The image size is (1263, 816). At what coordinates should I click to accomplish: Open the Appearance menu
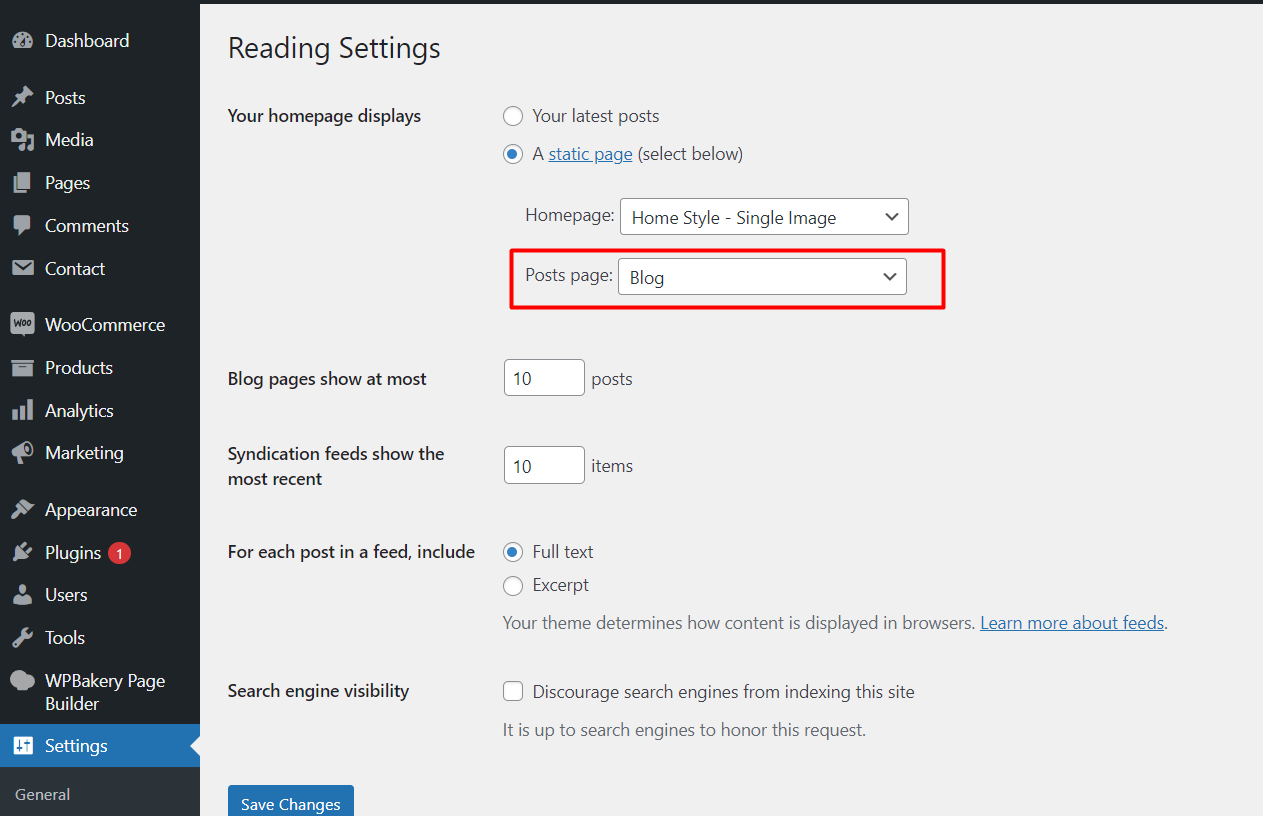pos(91,510)
